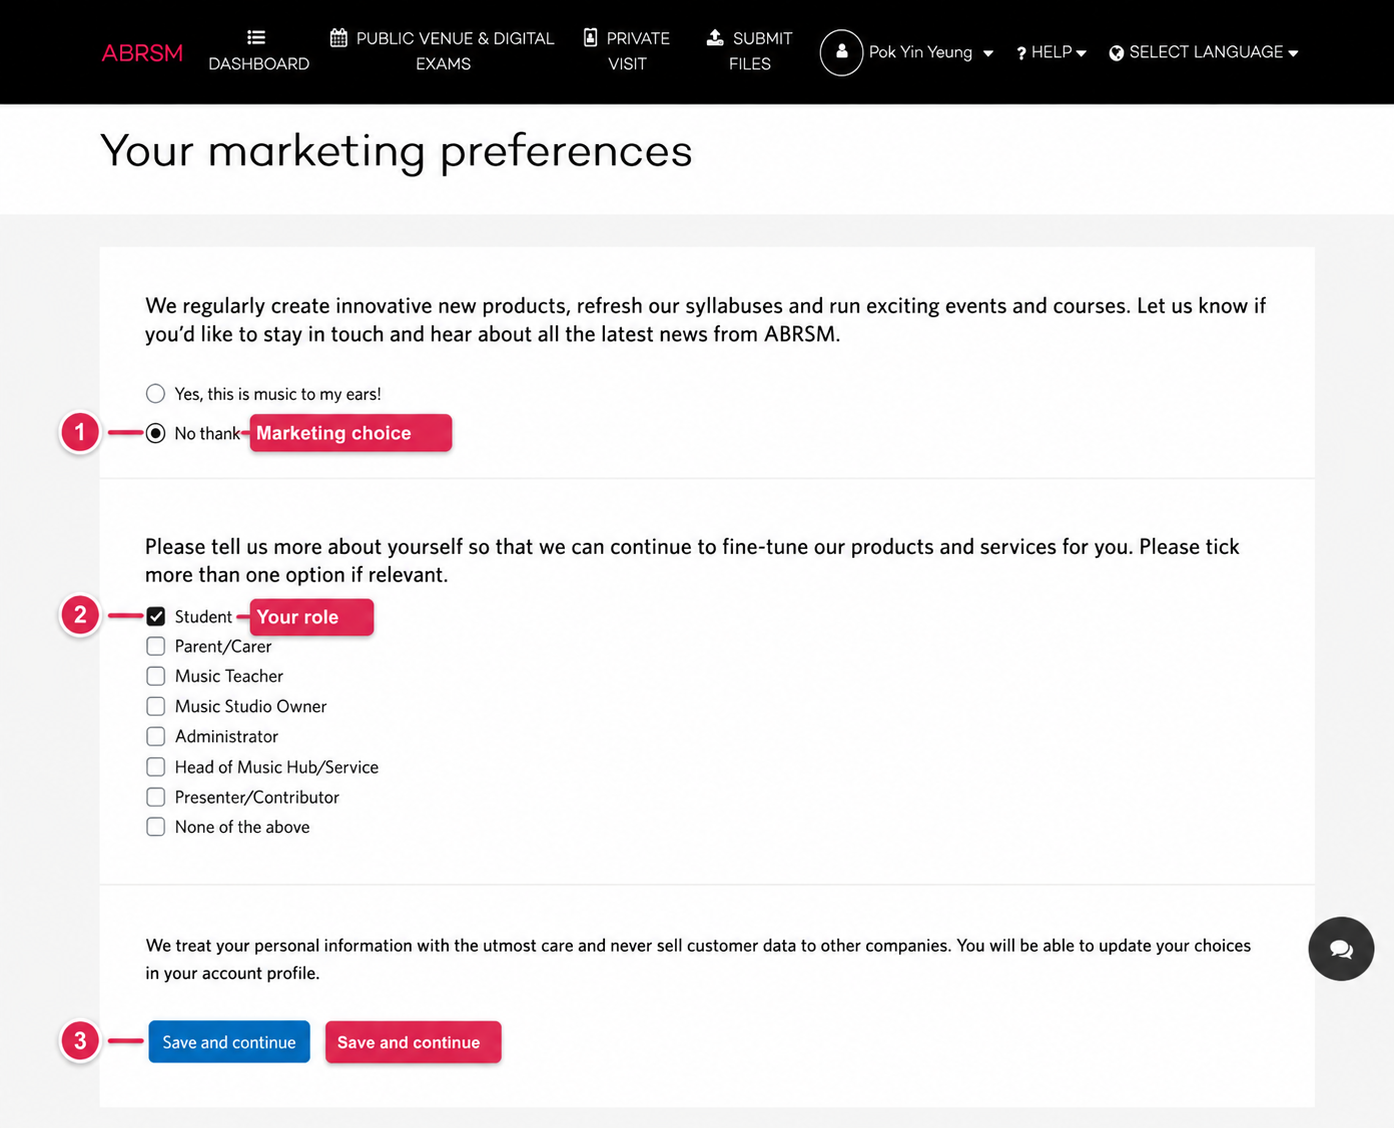The width and height of the screenshot is (1394, 1128).
Task: Uncheck the Student checkbox
Action: [155, 616]
